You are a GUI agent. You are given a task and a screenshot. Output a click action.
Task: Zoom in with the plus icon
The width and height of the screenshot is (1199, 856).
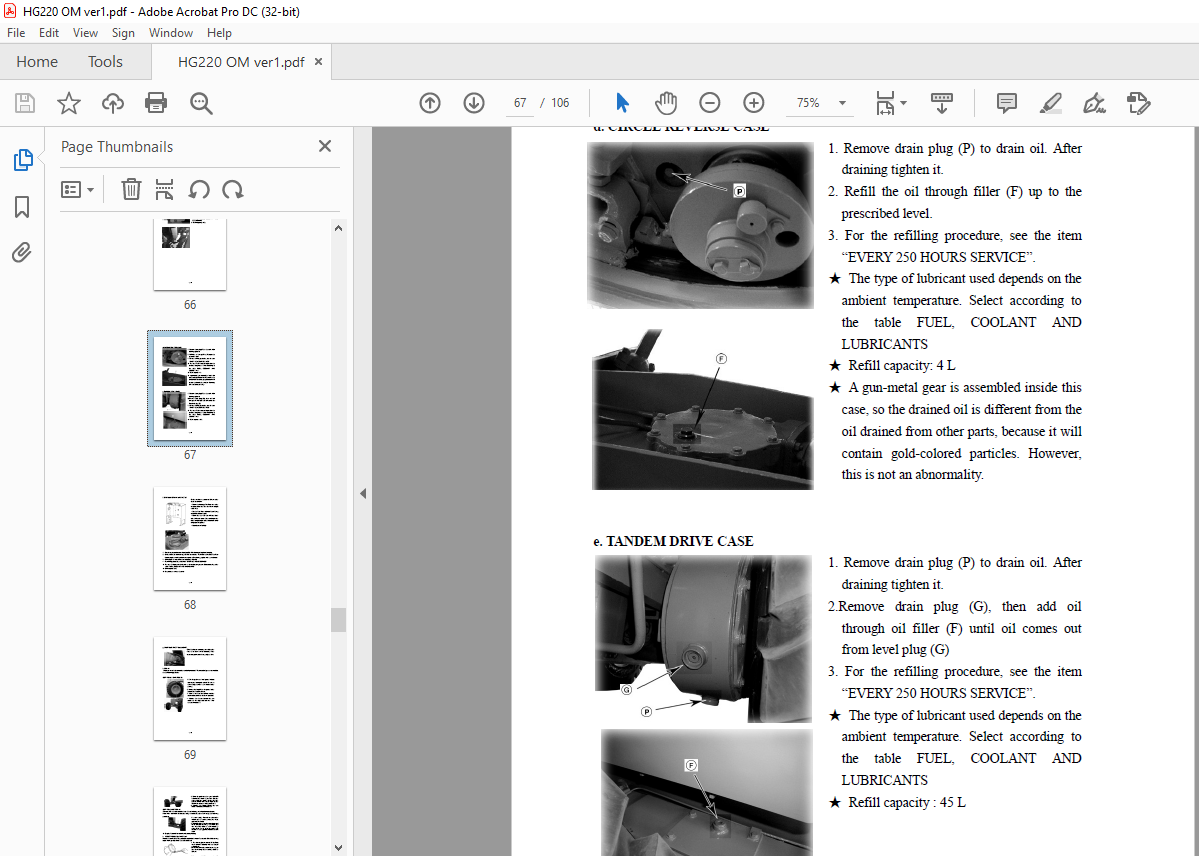coord(754,103)
